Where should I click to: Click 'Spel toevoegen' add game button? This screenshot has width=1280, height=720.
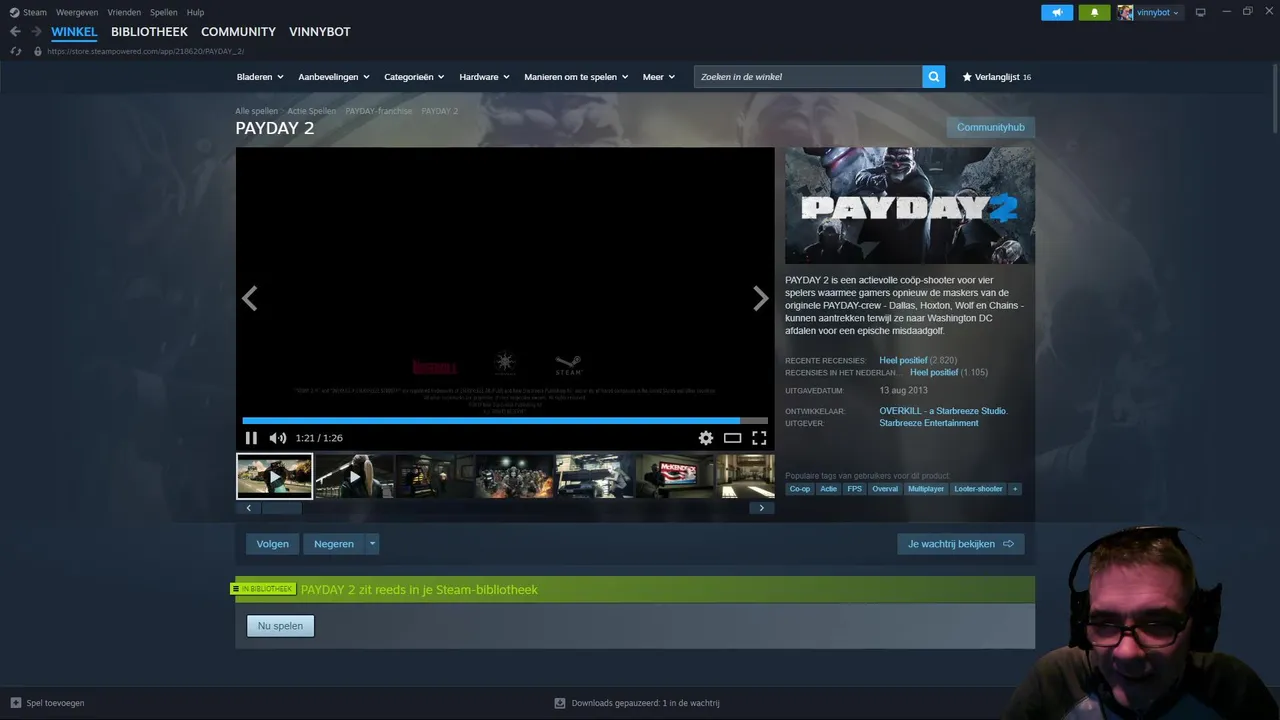pos(48,703)
